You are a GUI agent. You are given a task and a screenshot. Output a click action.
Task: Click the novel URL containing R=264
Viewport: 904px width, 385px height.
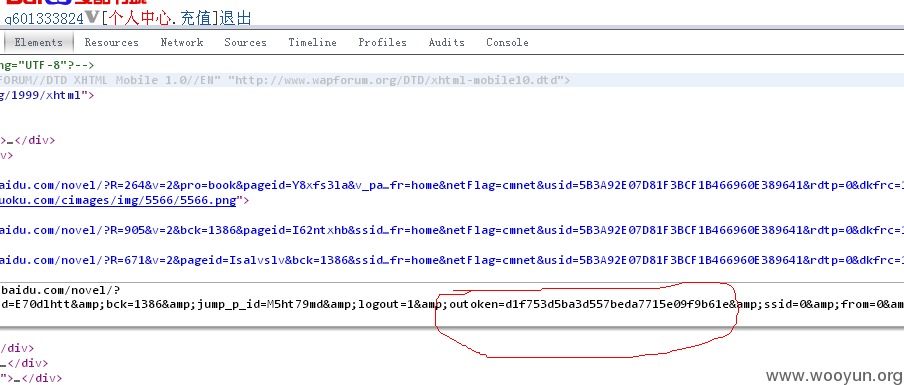452,186
